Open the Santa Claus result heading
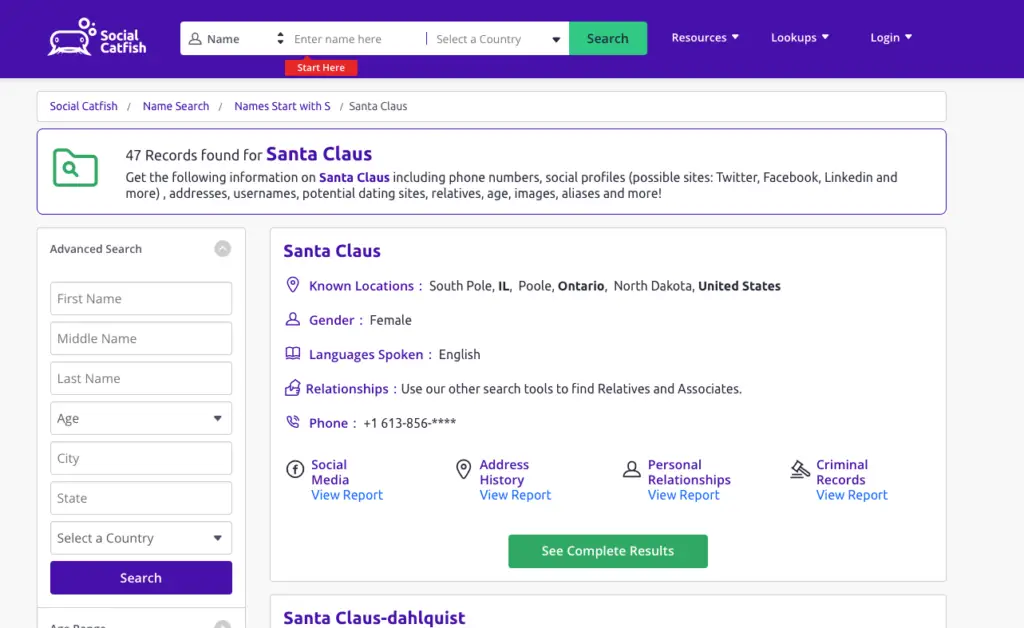Screen dimensions: 1024x628 tap(332, 251)
